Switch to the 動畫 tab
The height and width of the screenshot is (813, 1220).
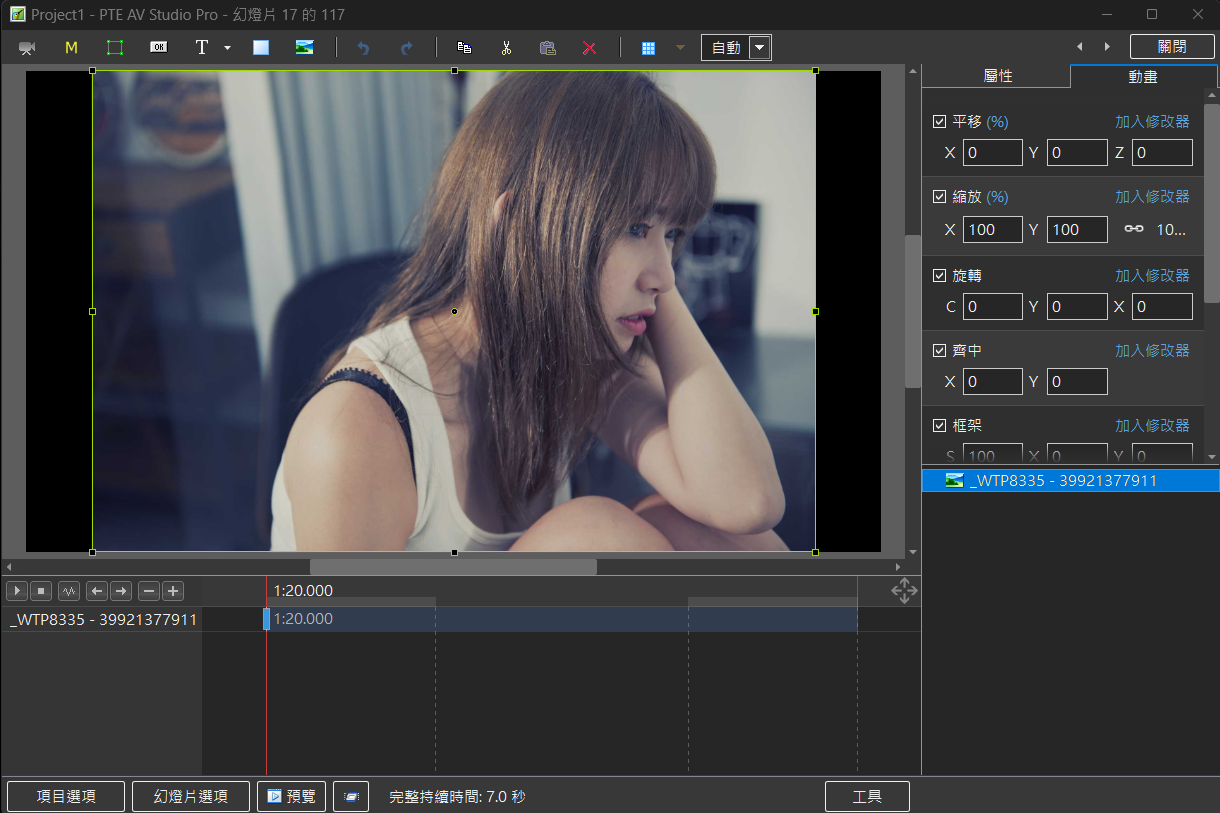(1142, 76)
